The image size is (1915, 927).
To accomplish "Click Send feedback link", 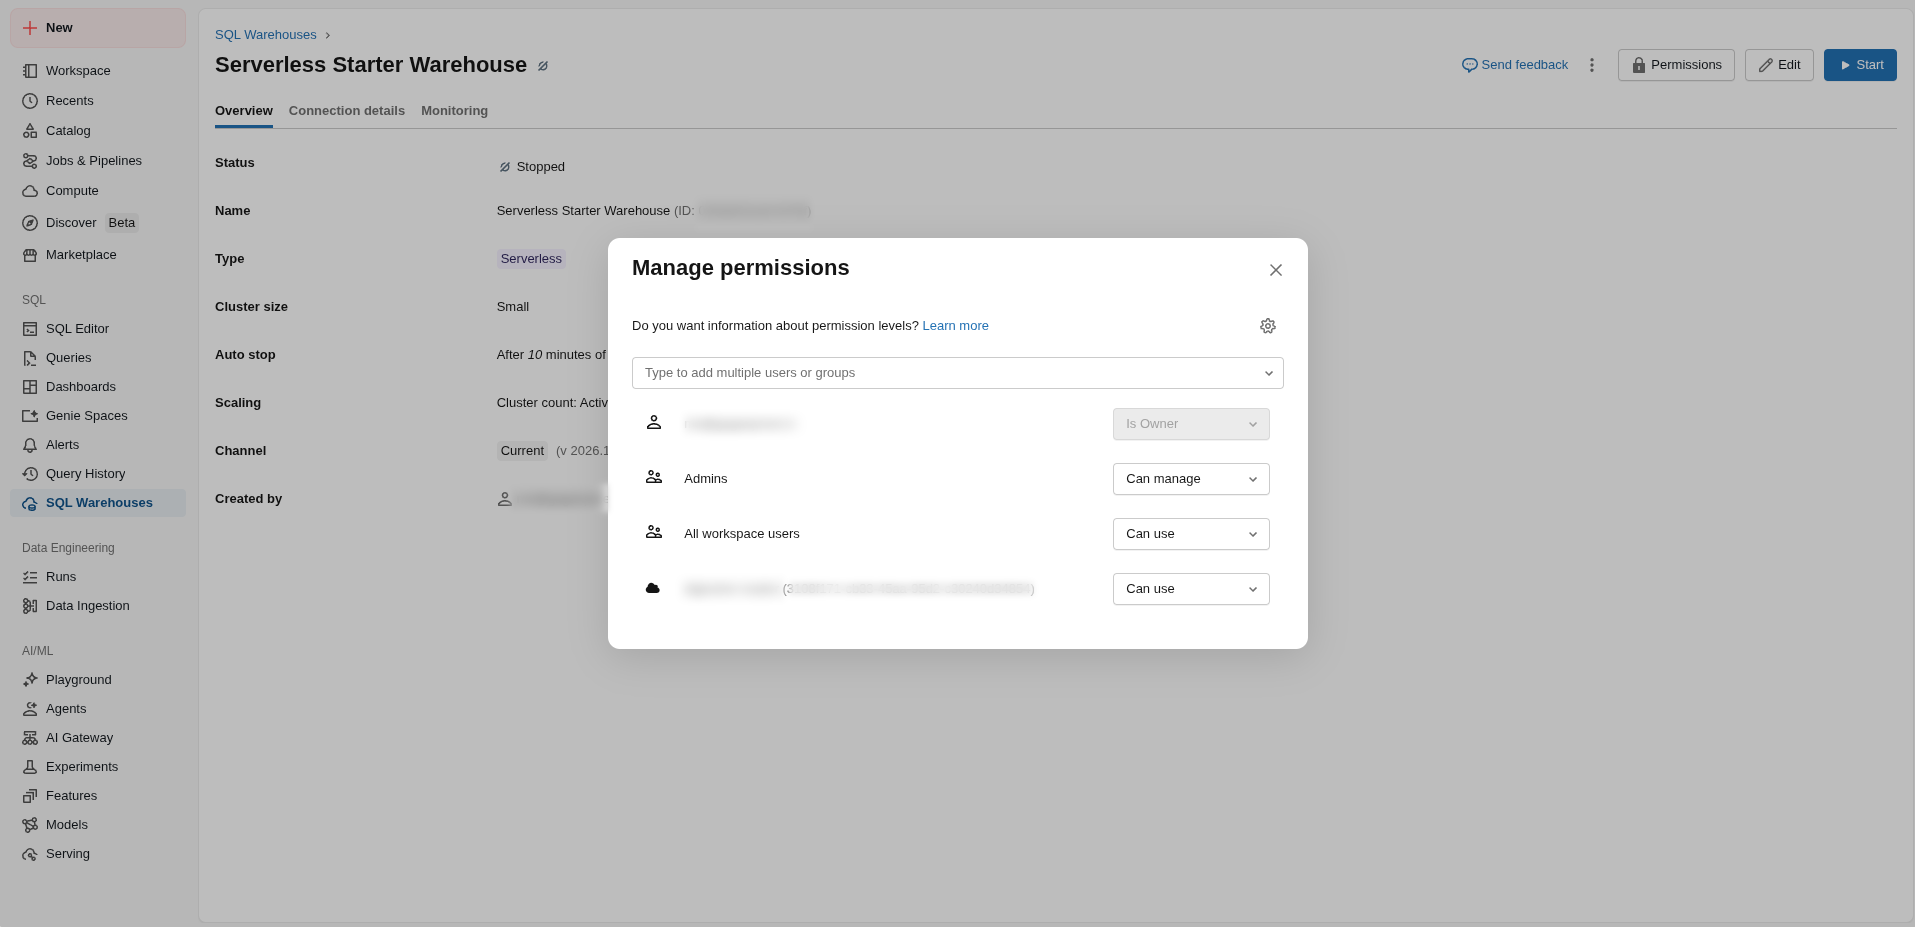I will 1515,65.
